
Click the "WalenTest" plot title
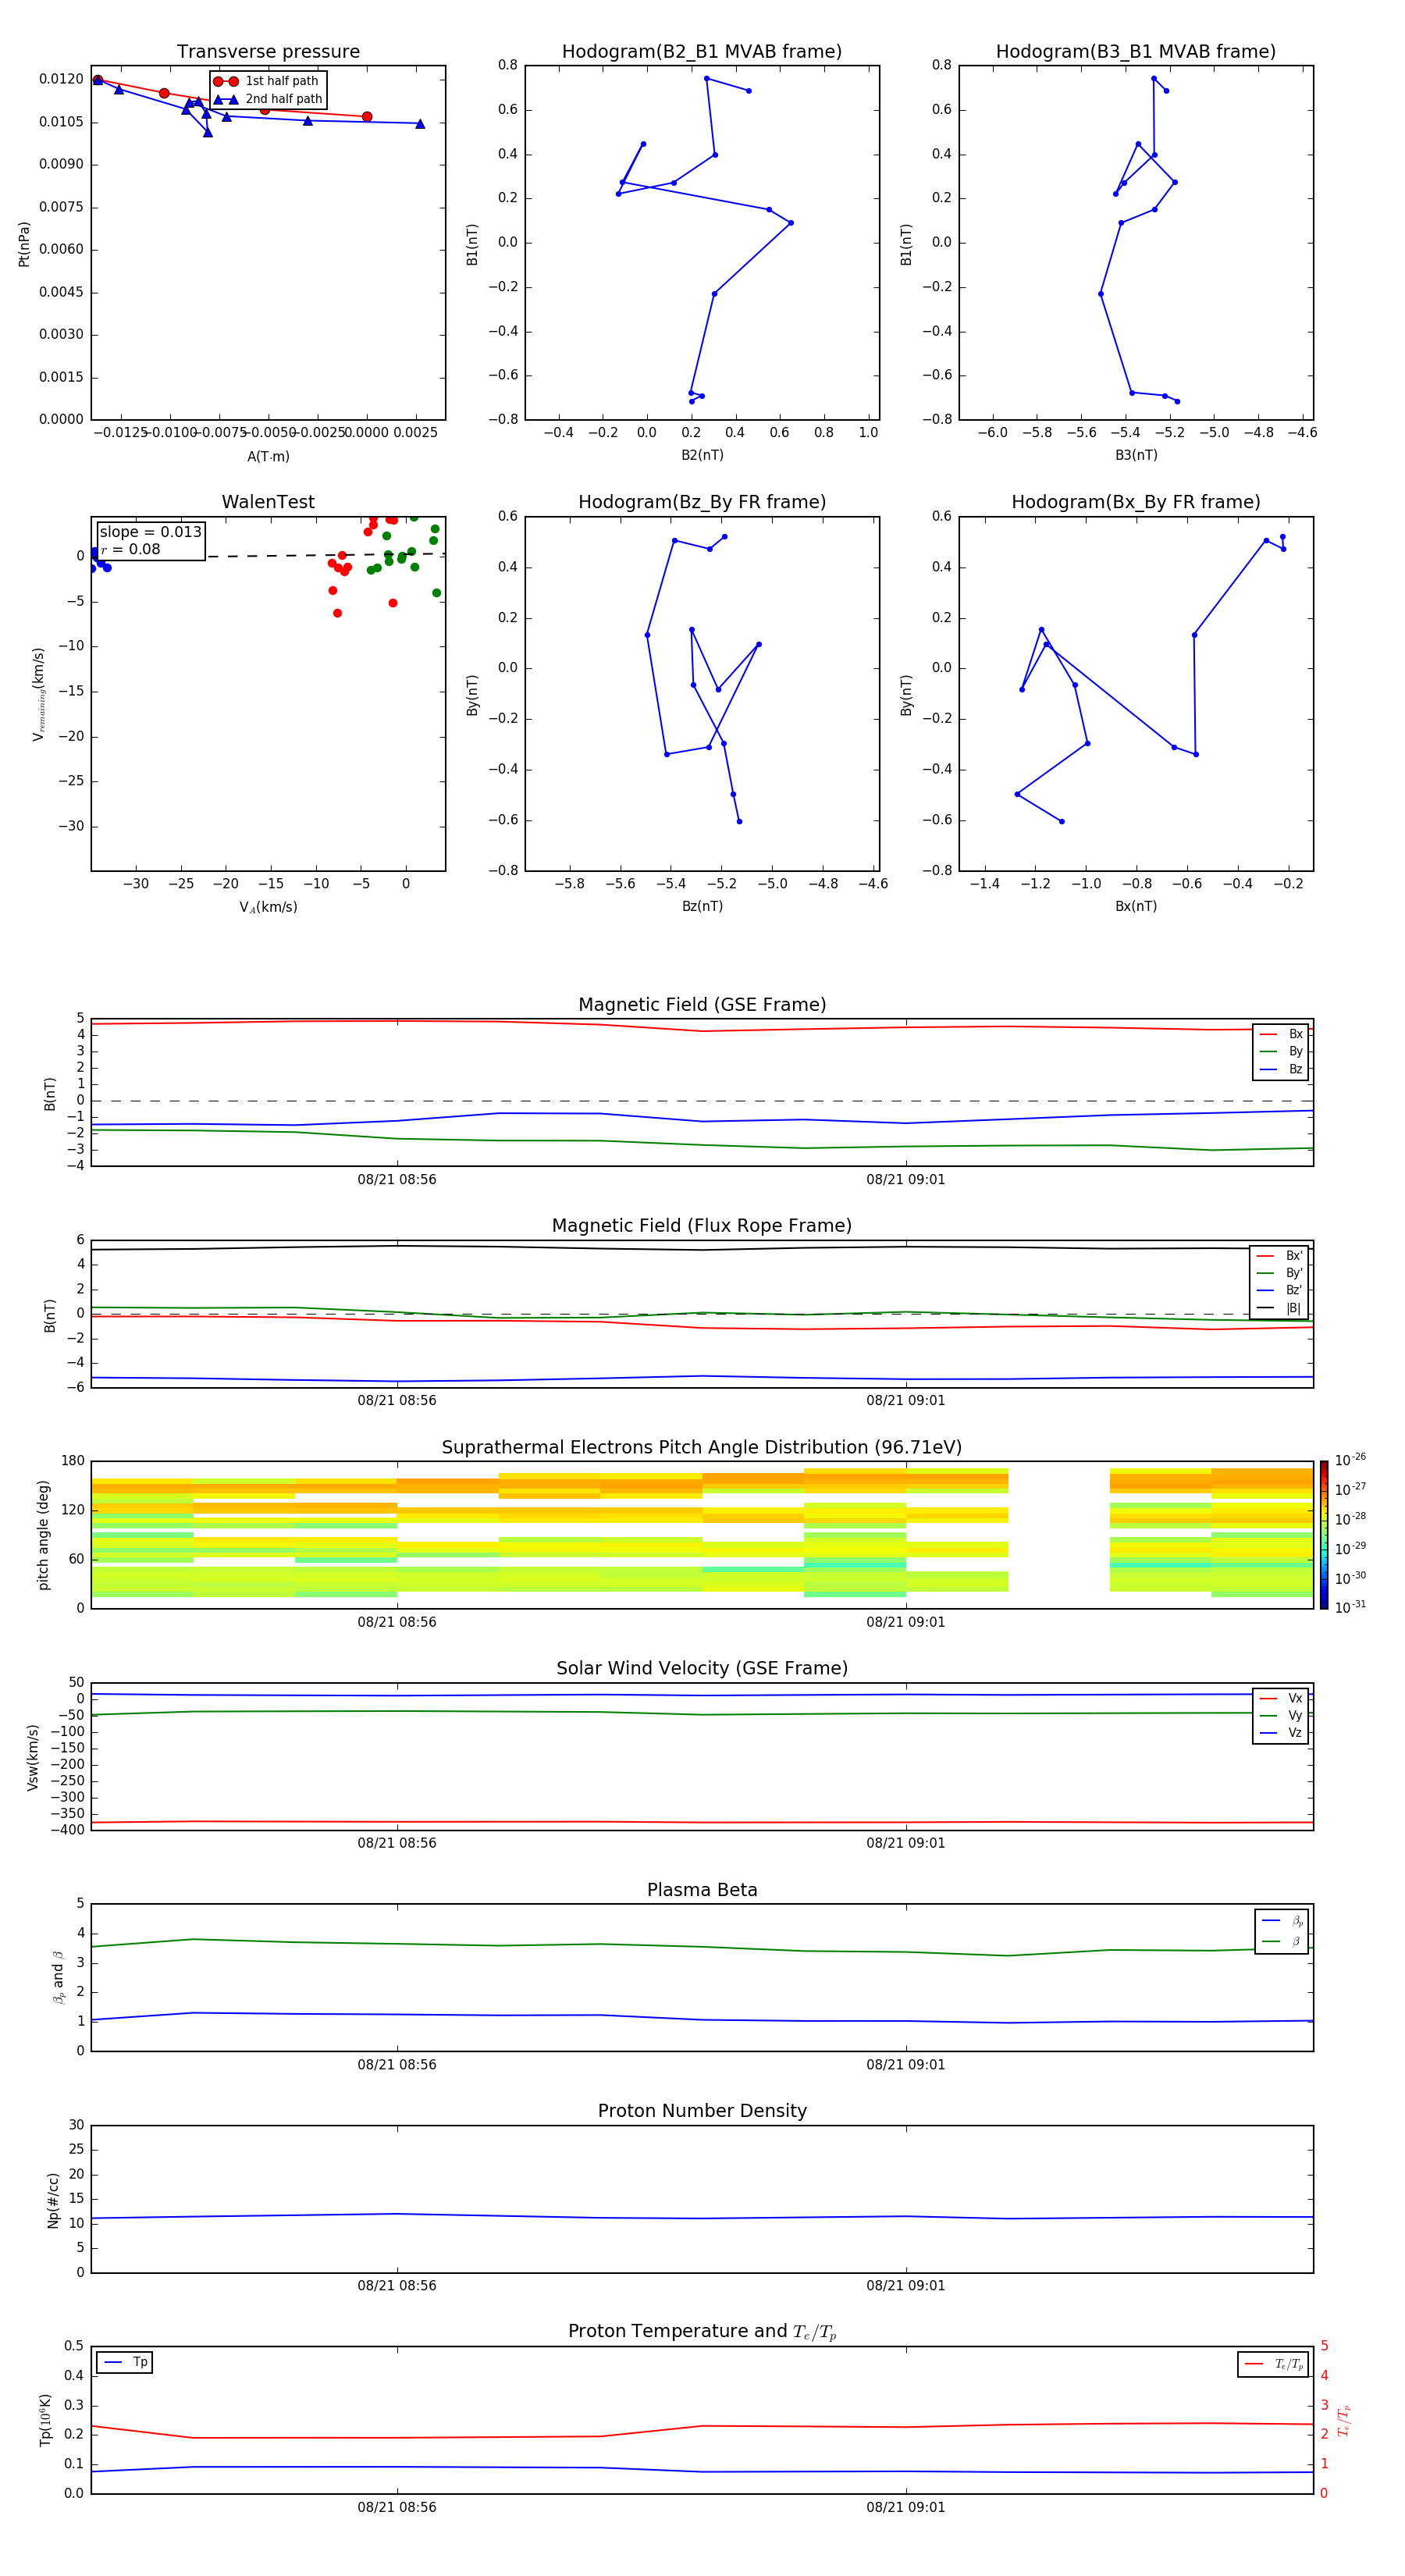pos(268,502)
